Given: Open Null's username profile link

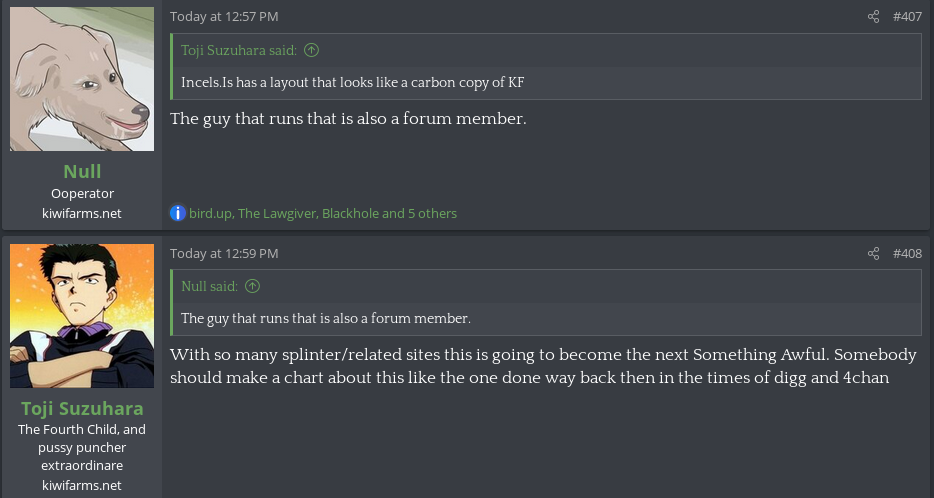Looking at the screenshot, I should (82, 171).
